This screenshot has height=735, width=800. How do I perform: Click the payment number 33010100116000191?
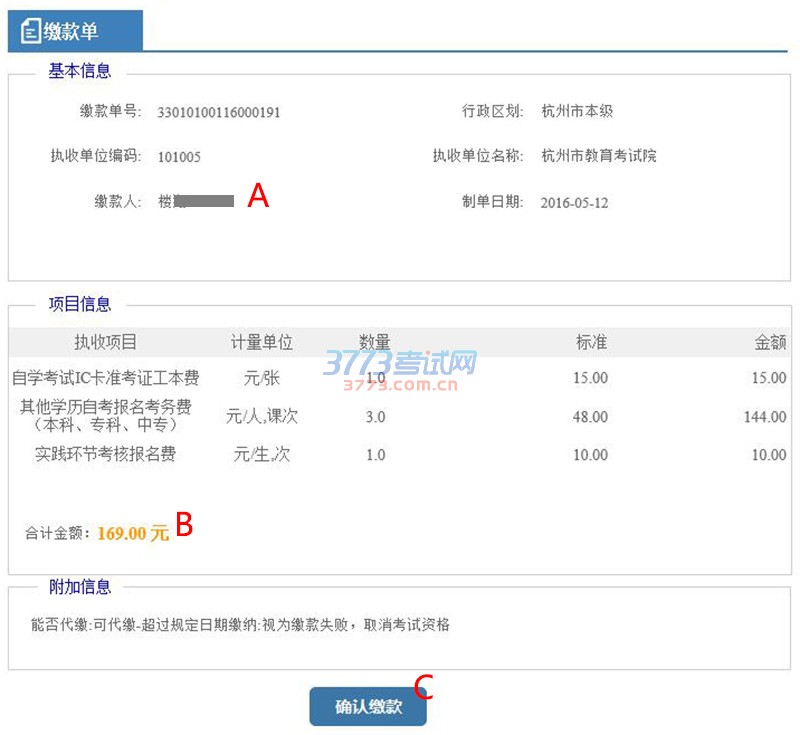[x=219, y=112]
